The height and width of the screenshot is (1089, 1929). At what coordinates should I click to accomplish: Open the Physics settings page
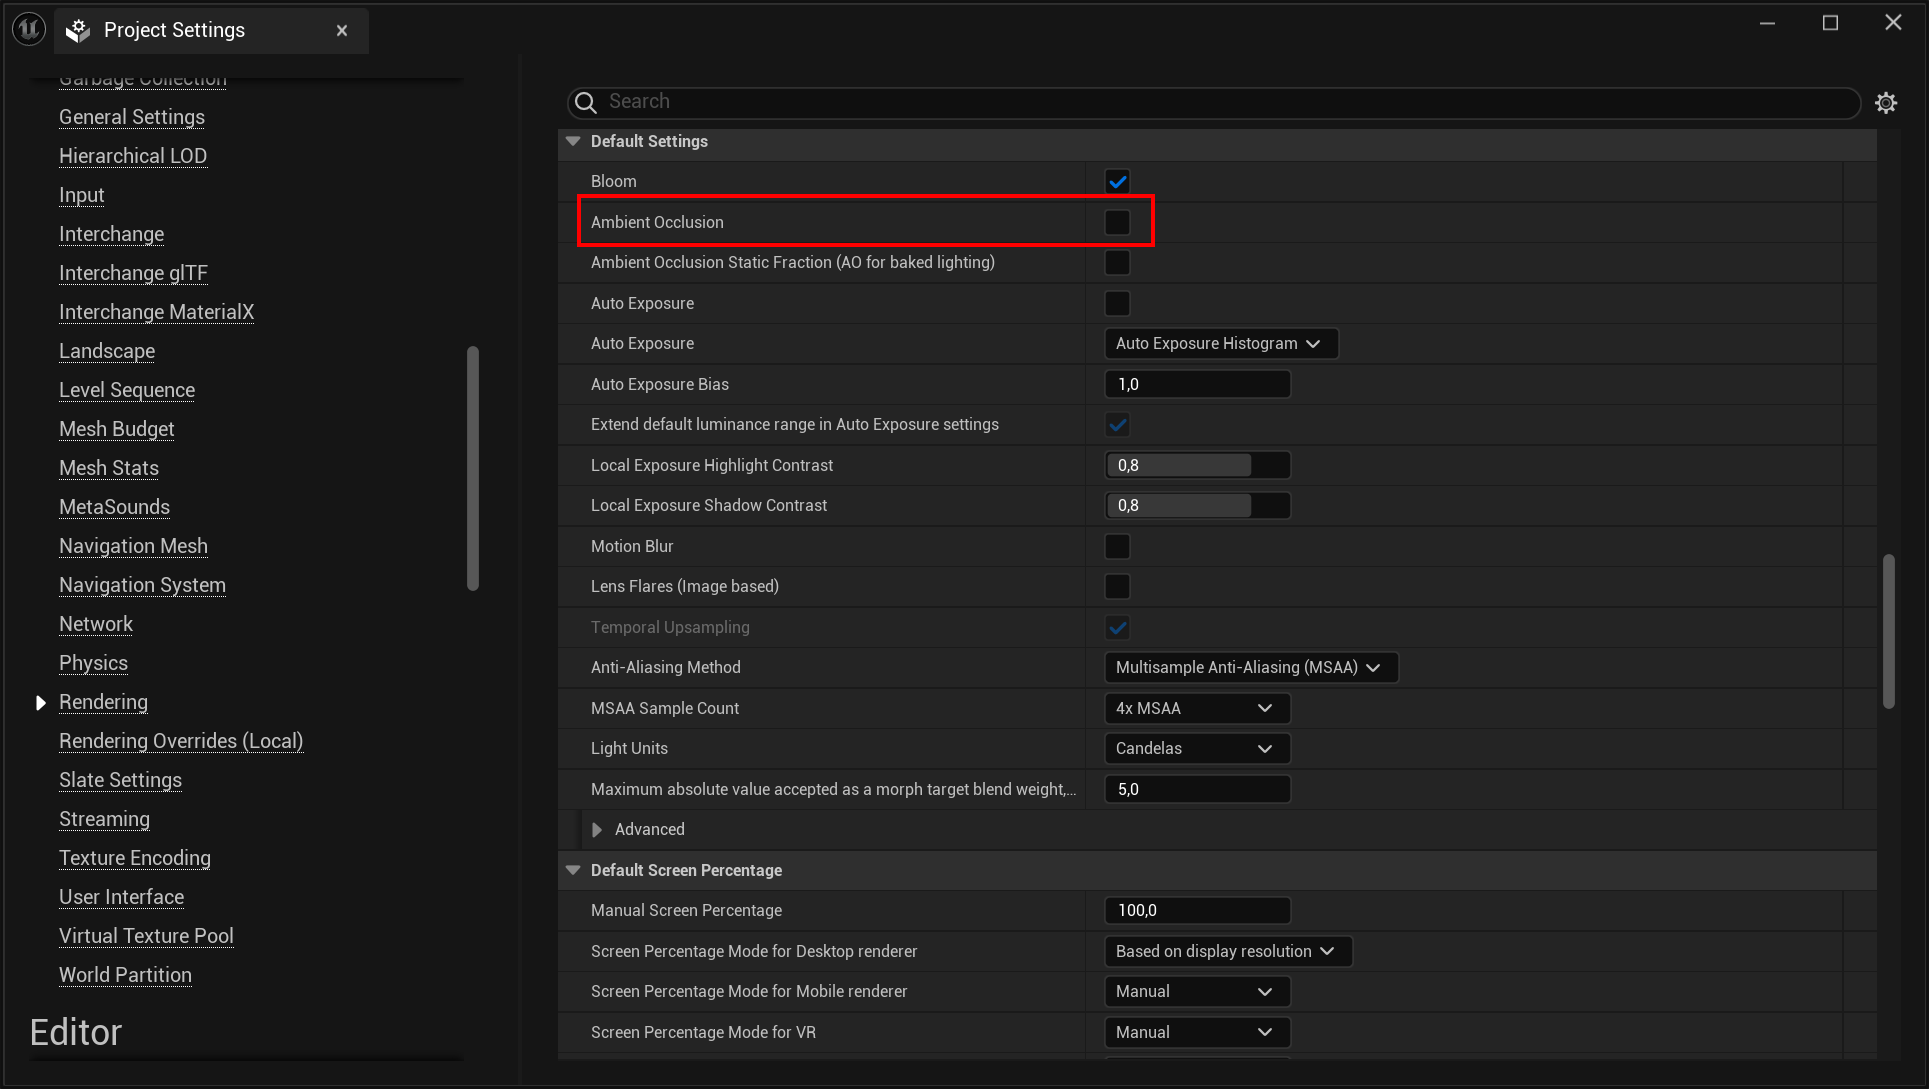[93, 663]
